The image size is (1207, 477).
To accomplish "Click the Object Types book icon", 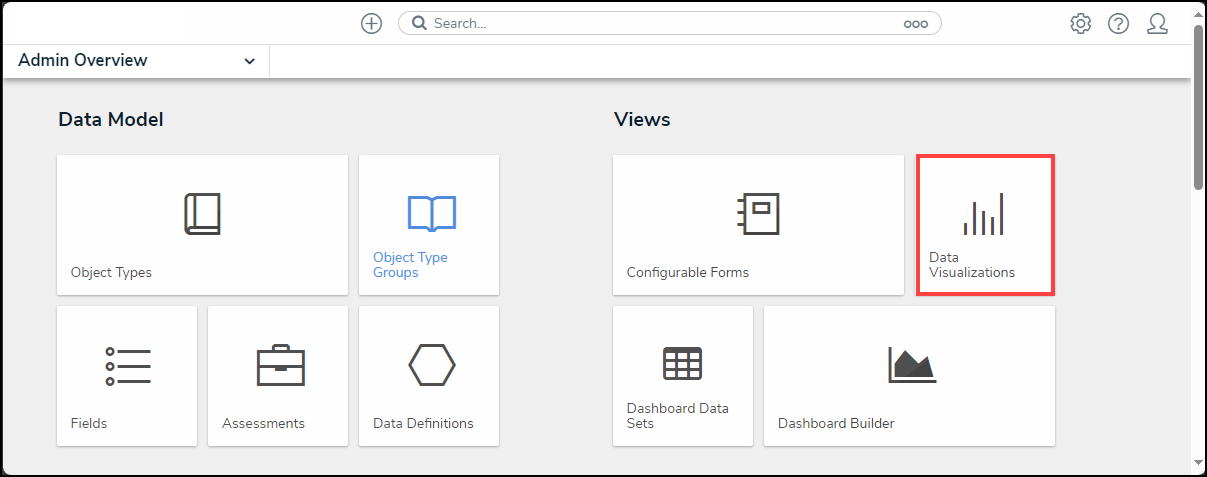I will pyautogui.click(x=202, y=214).
